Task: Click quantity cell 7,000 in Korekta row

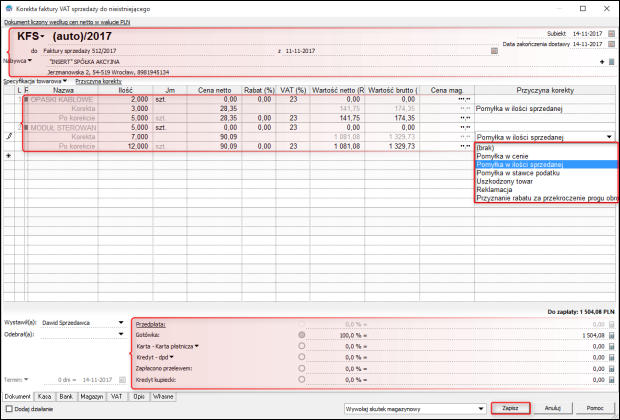Action: click(x=125, y=137)
